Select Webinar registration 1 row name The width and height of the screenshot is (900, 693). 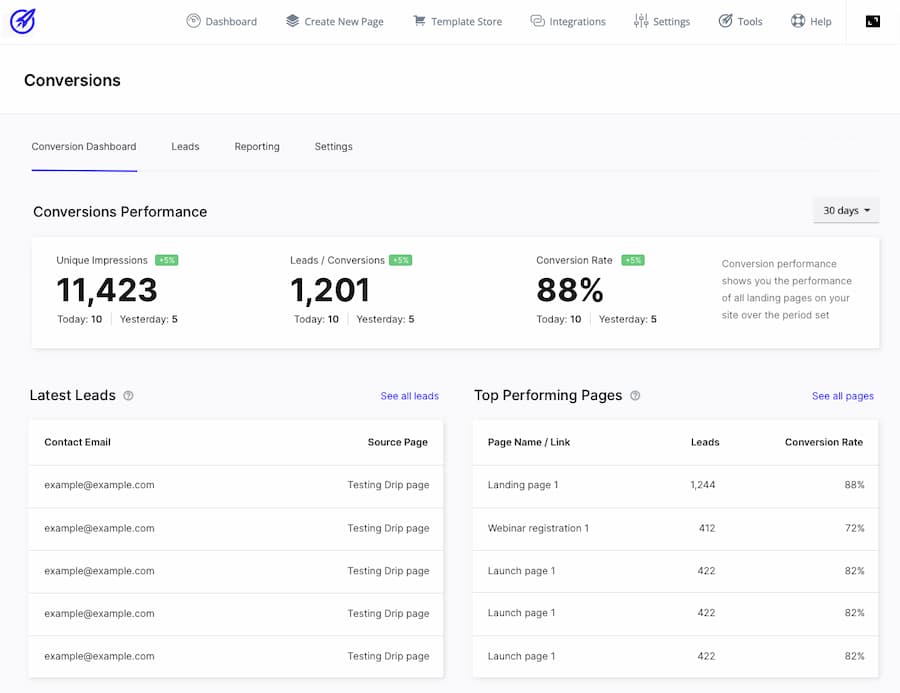tap(538, 528)
